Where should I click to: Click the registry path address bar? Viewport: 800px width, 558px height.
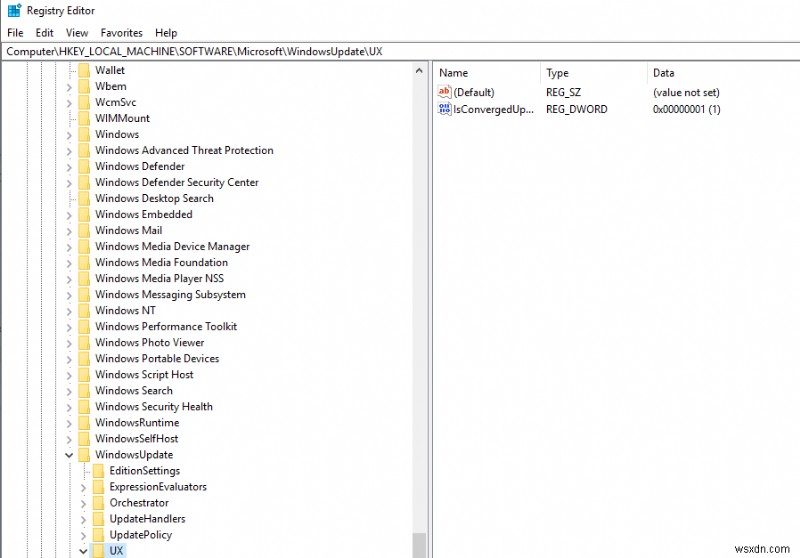(400, 52)
